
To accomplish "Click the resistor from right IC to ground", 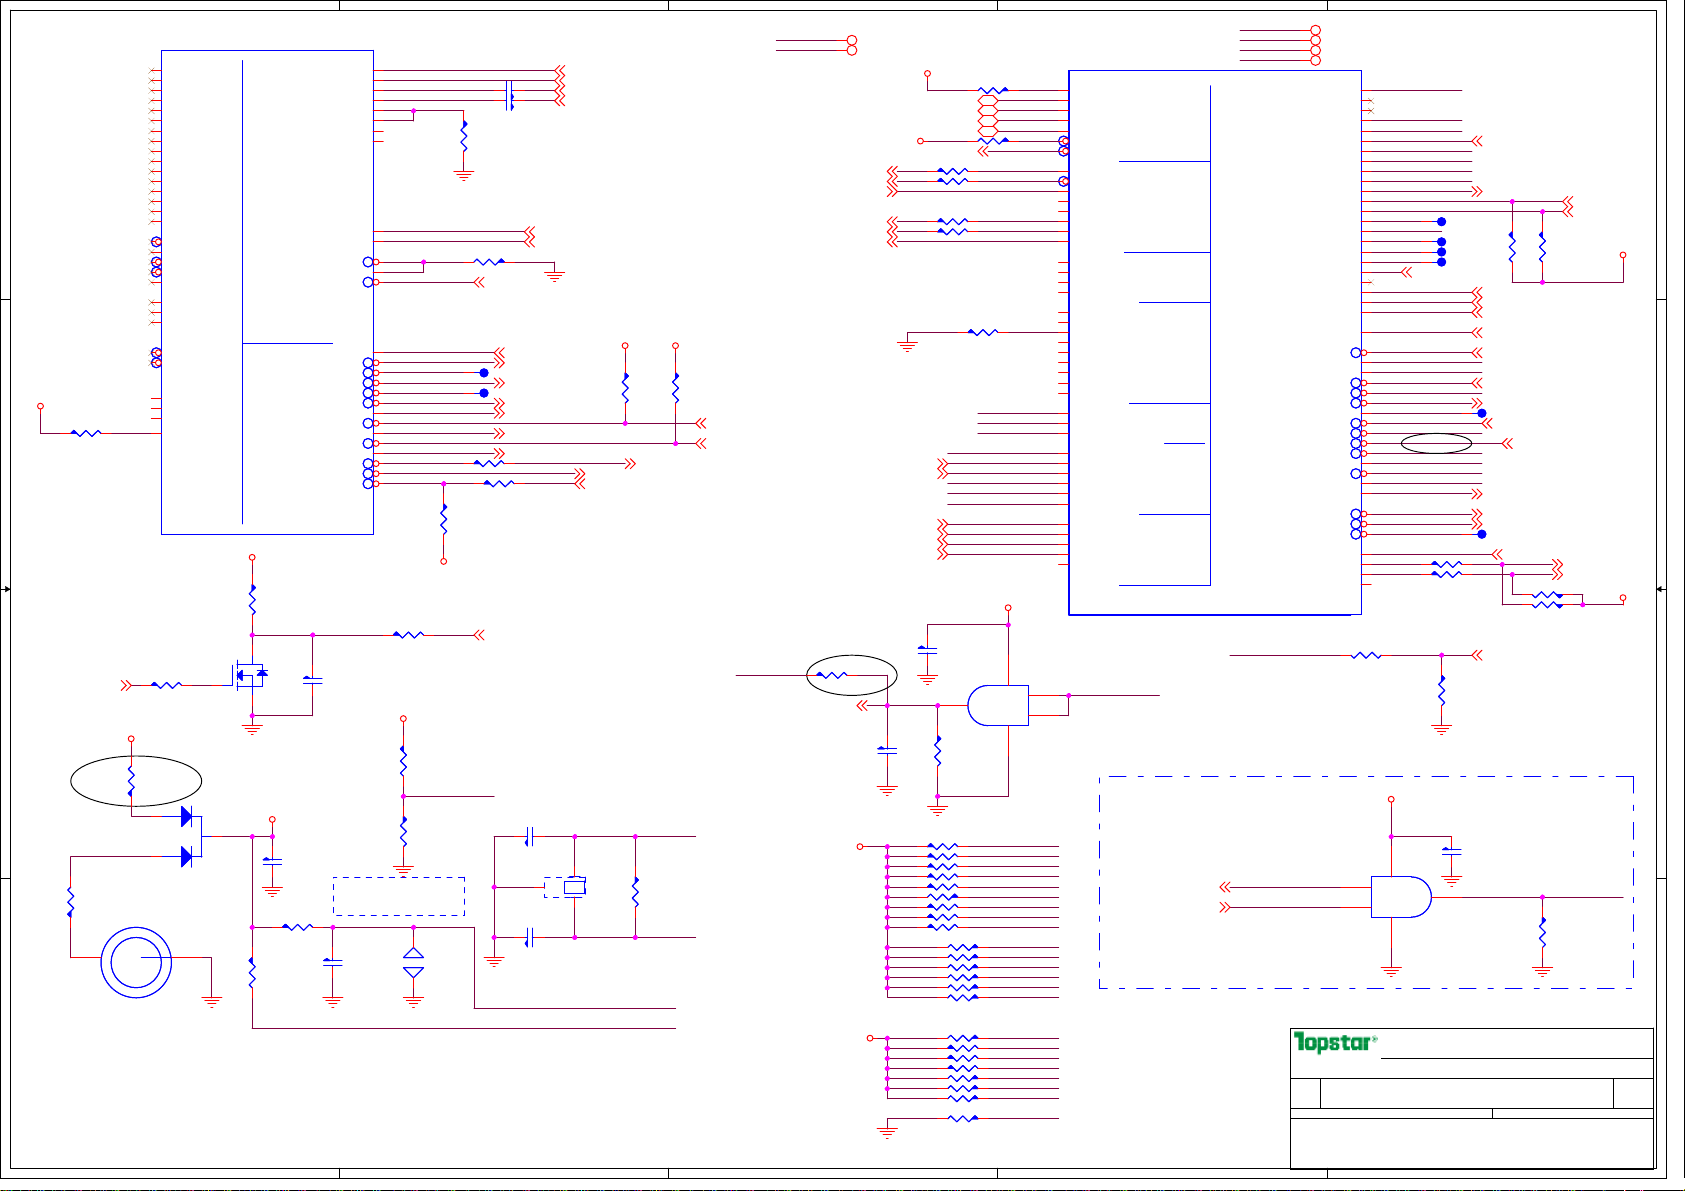I will [983, 332].
